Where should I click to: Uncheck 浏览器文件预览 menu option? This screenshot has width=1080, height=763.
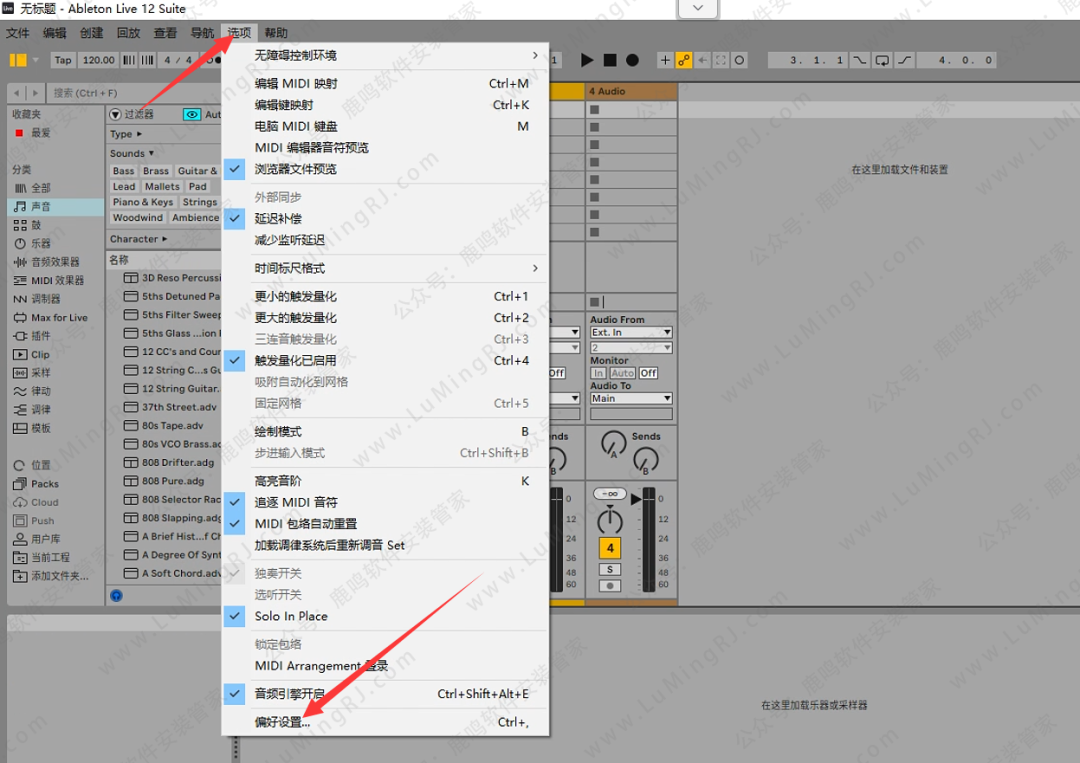(295, 169)
